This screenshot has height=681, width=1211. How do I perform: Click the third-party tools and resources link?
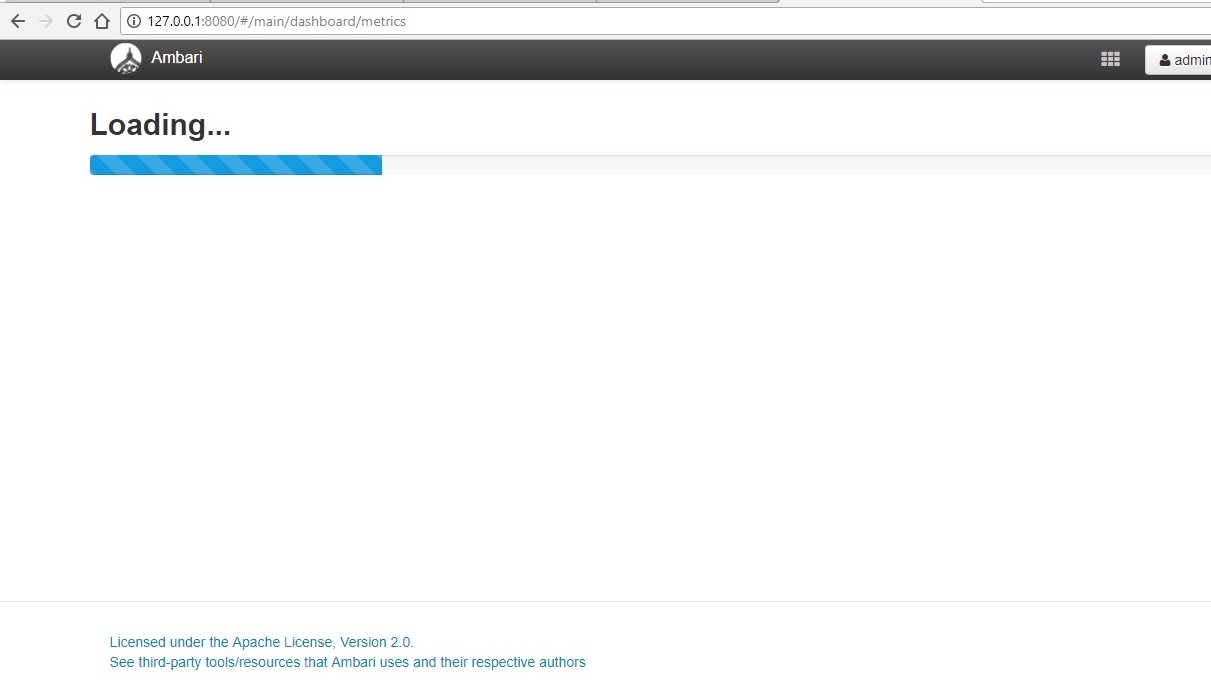347,662
